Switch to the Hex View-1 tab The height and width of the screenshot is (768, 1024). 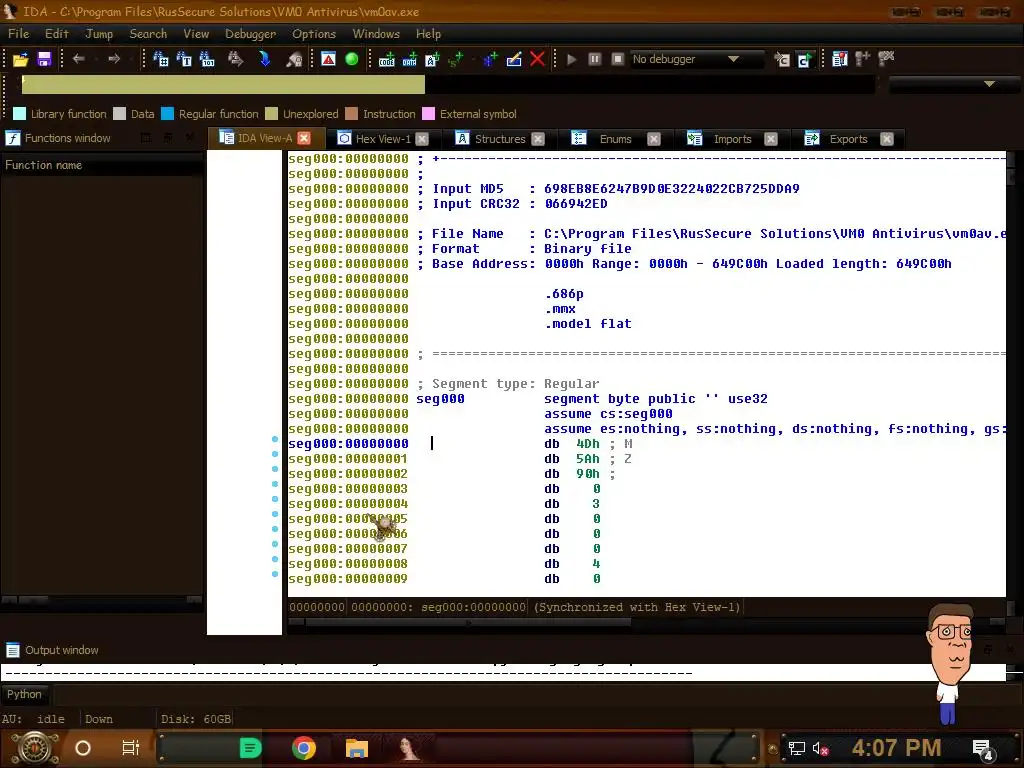[383, 139]
